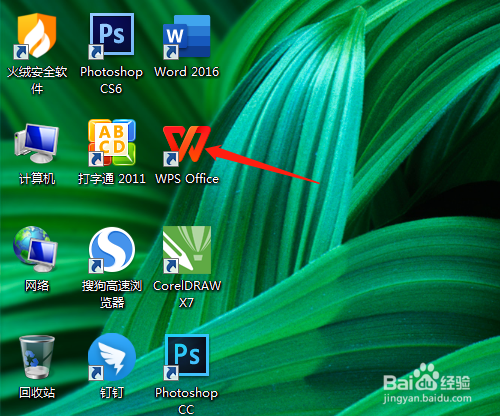Open the 火绒安全软件 (Huorong Security) desktop shortcut icon
The height and width of the screenshot is (416, 500).
point(35,36)
